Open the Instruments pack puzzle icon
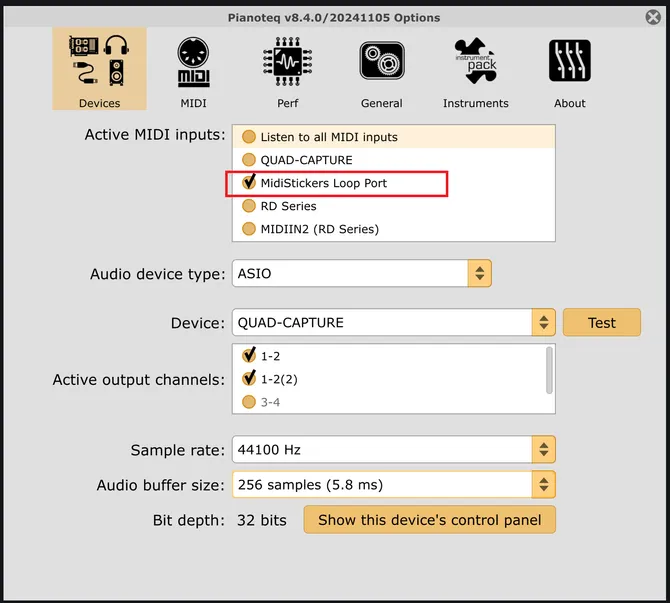670x603 pixels. [476, 61]
